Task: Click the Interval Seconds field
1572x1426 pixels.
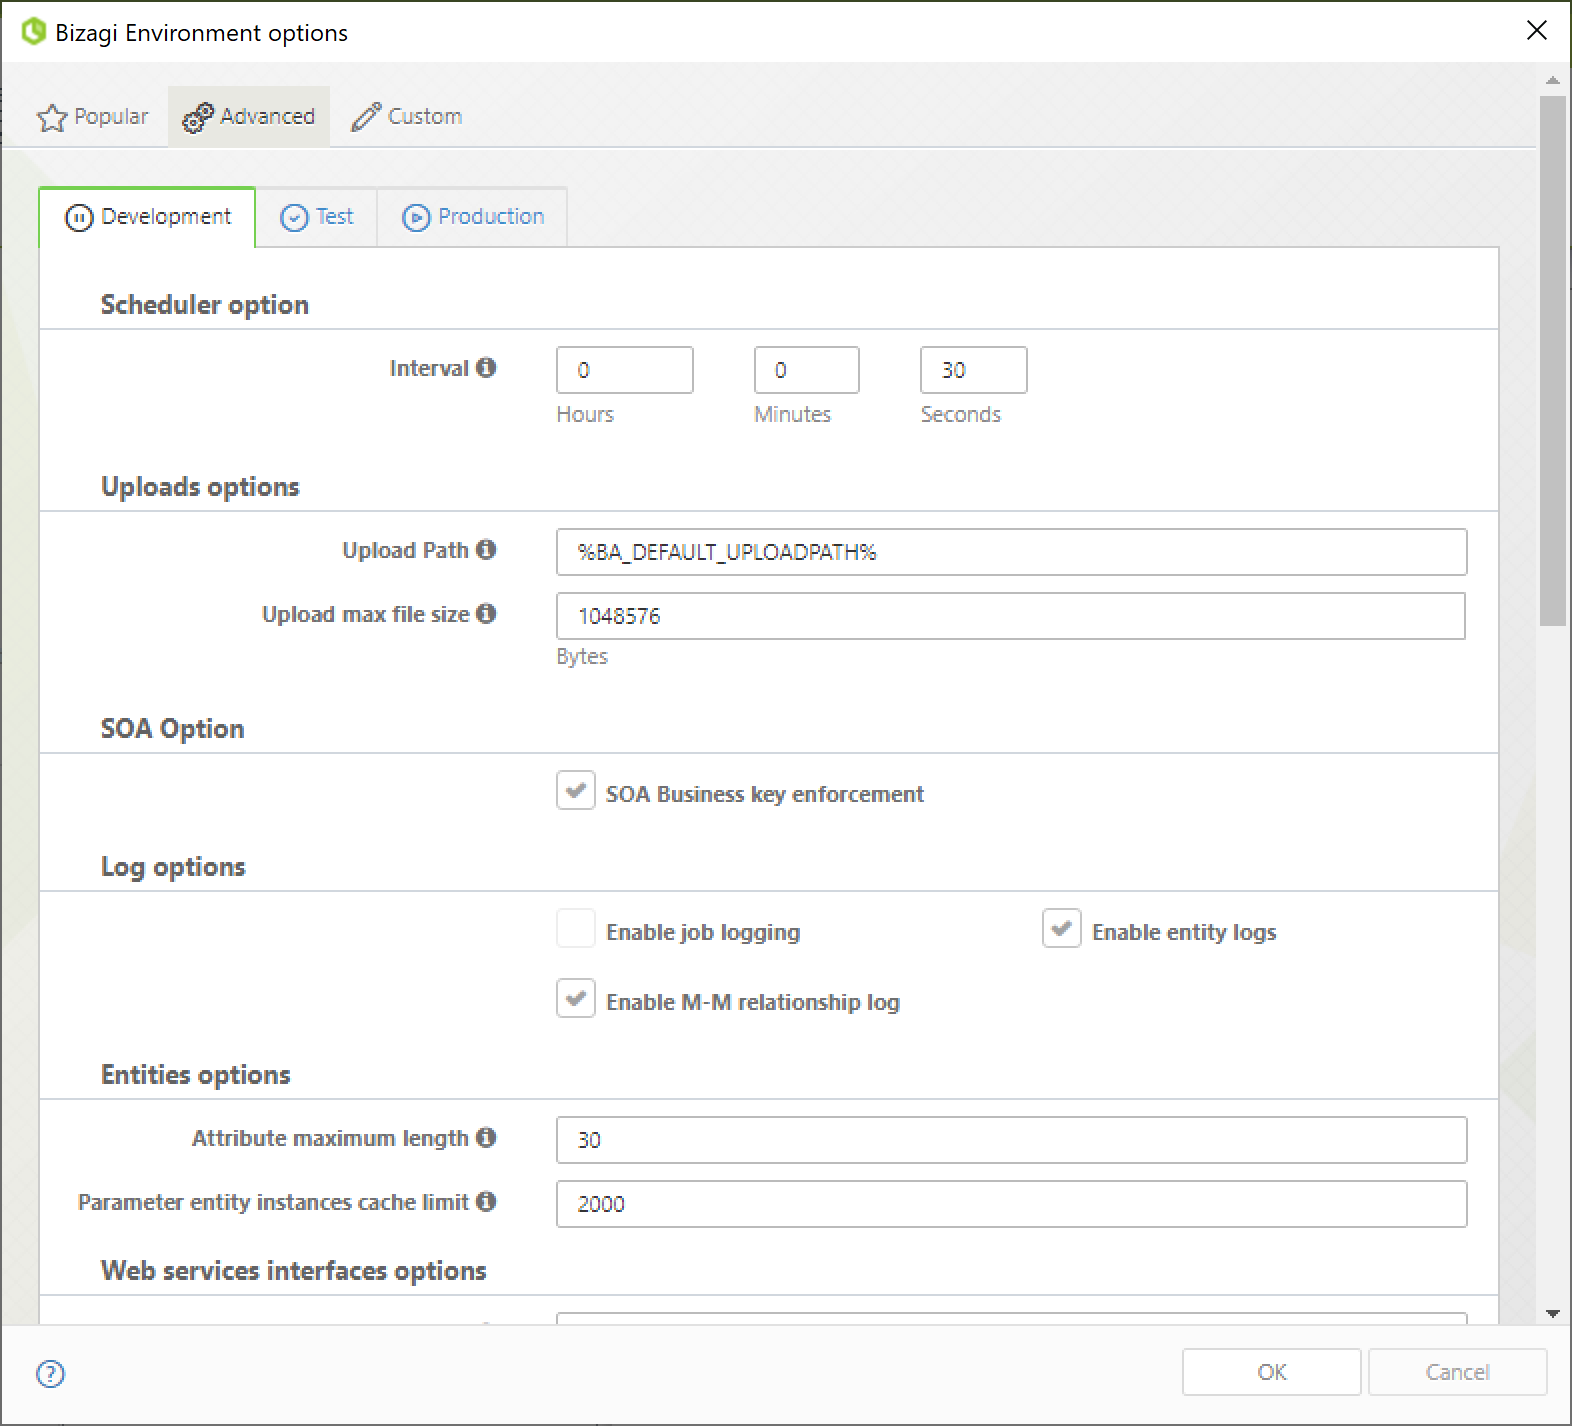Action: pyautogui.click(x=974, y=370)
